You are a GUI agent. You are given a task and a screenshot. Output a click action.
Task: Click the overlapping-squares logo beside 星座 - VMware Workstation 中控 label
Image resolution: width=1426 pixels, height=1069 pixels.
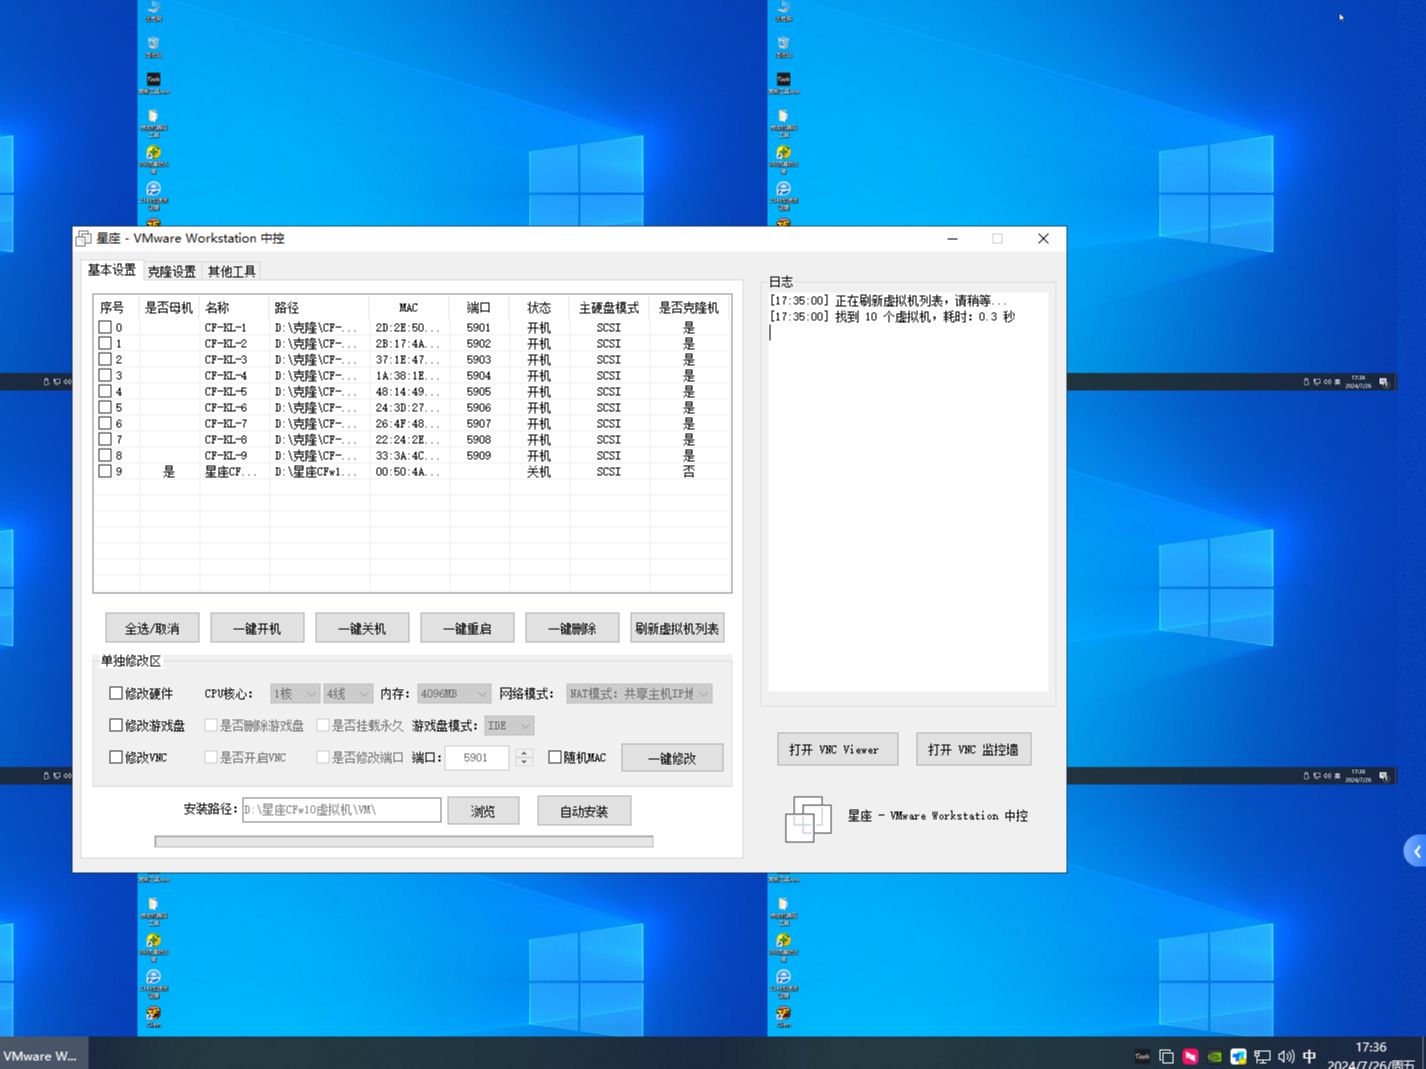click(808, 819)
